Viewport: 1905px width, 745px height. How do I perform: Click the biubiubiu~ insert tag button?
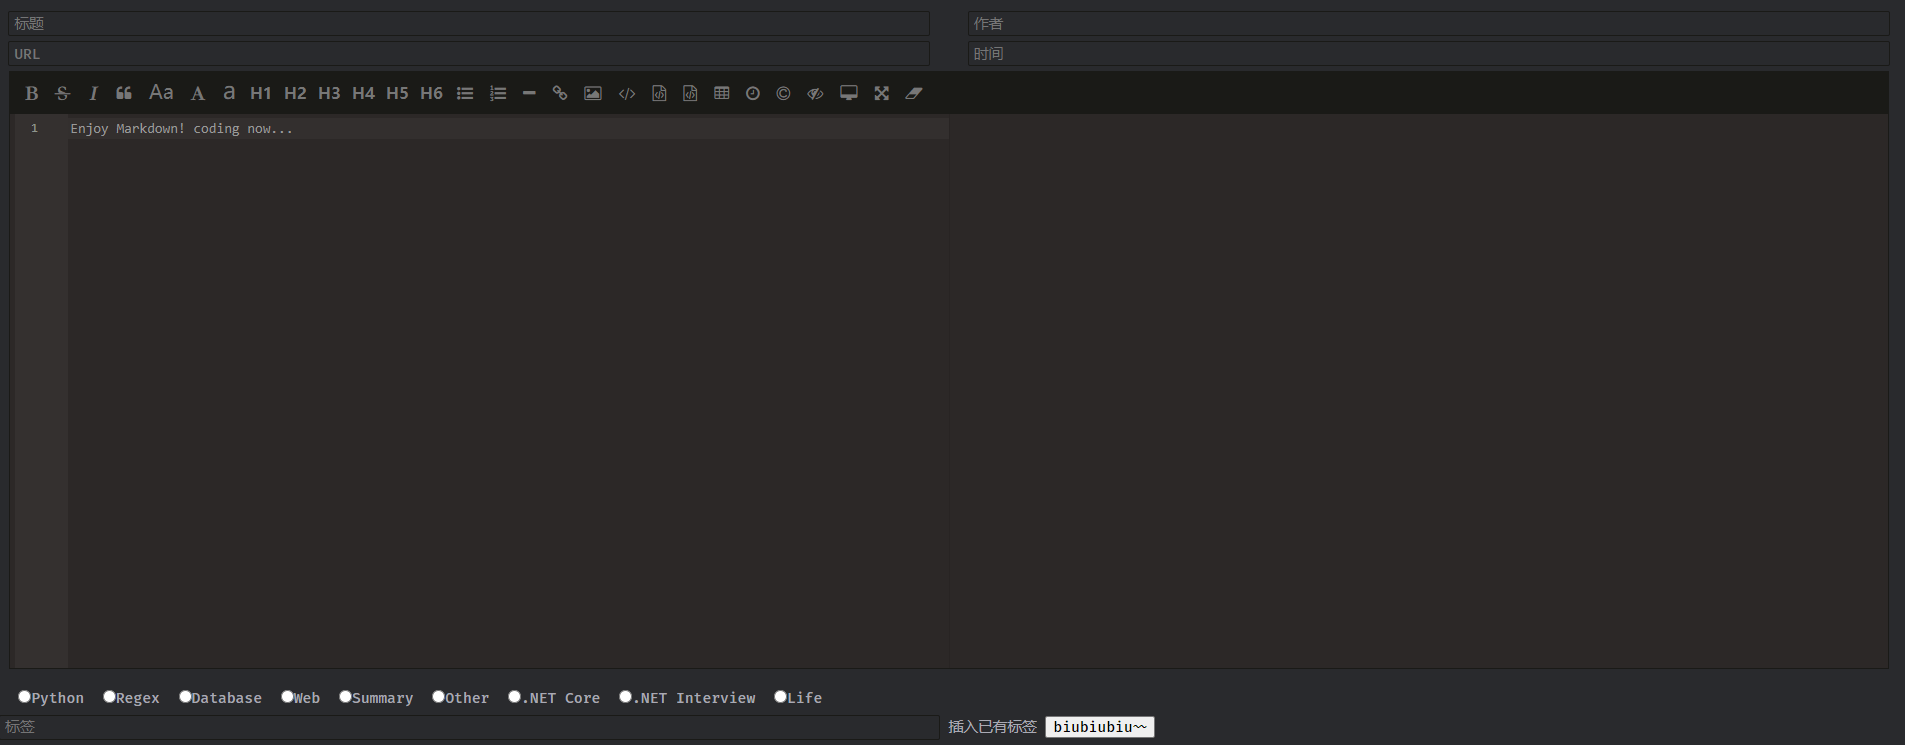(x=1099, y=727)
